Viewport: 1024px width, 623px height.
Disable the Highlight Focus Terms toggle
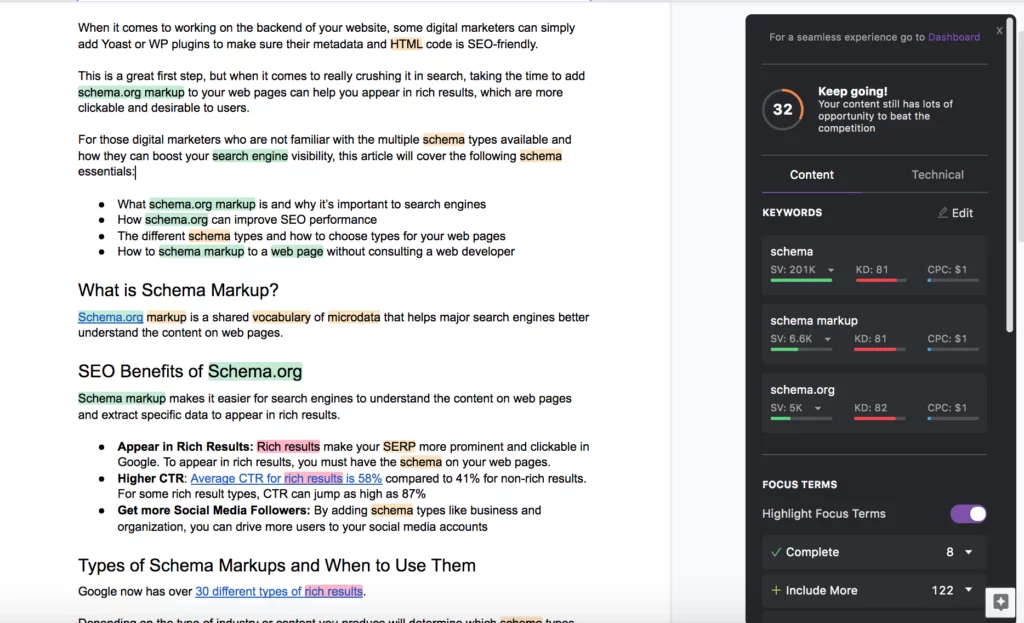click(x=967, y=513)
